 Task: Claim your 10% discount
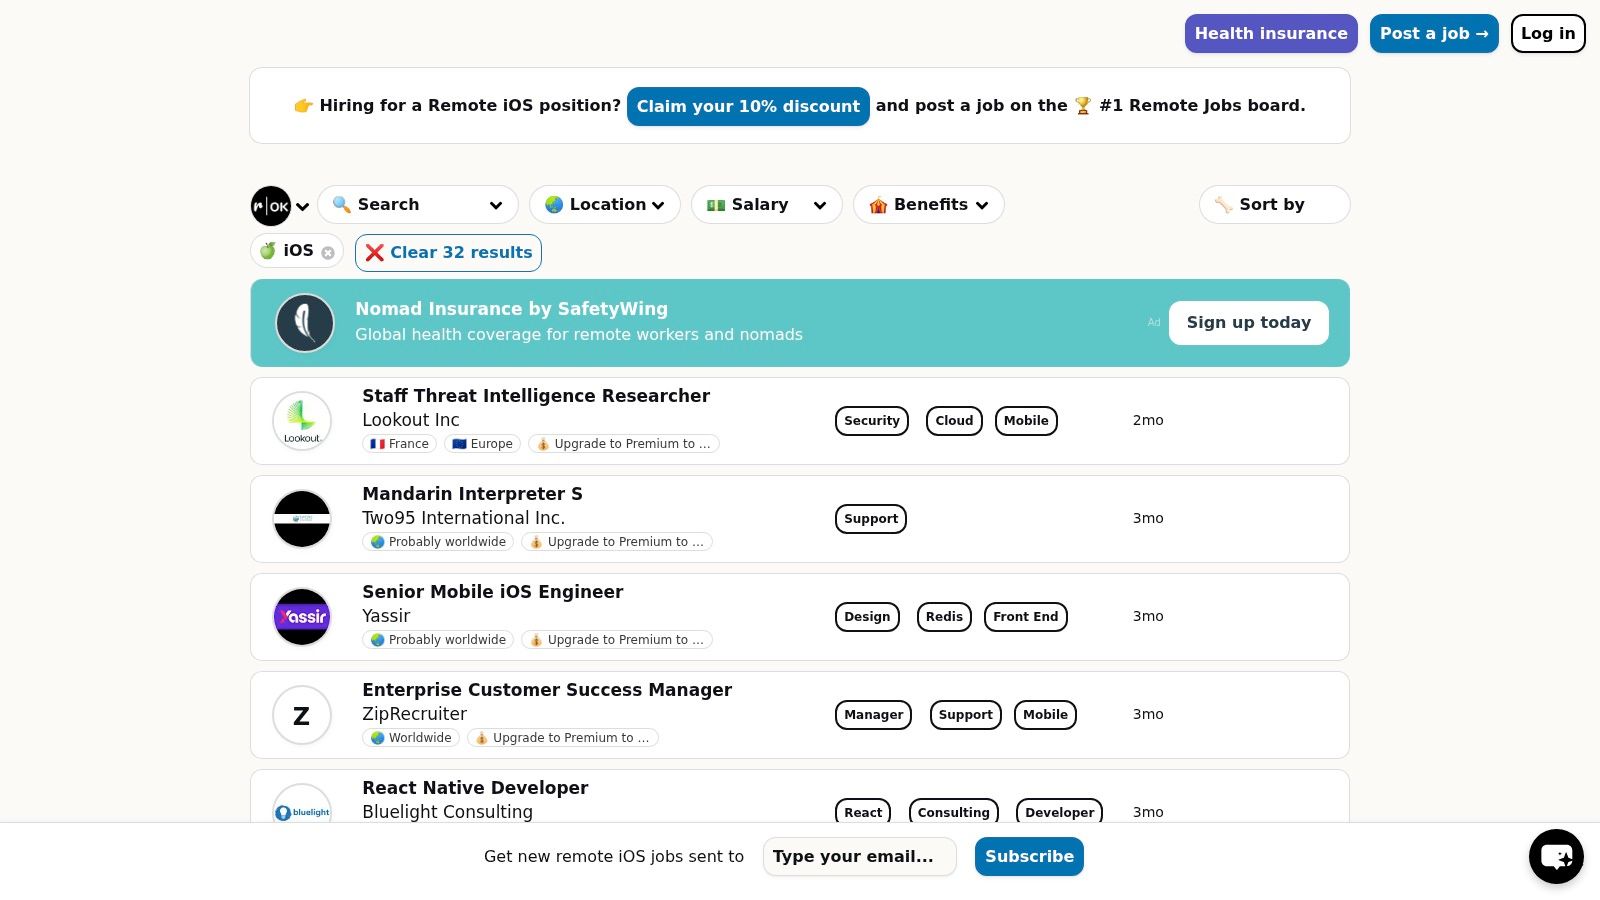(748, 107)
